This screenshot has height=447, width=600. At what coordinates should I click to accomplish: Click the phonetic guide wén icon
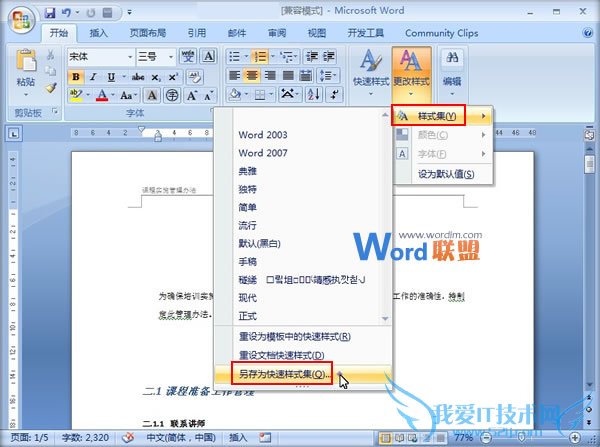188,57
